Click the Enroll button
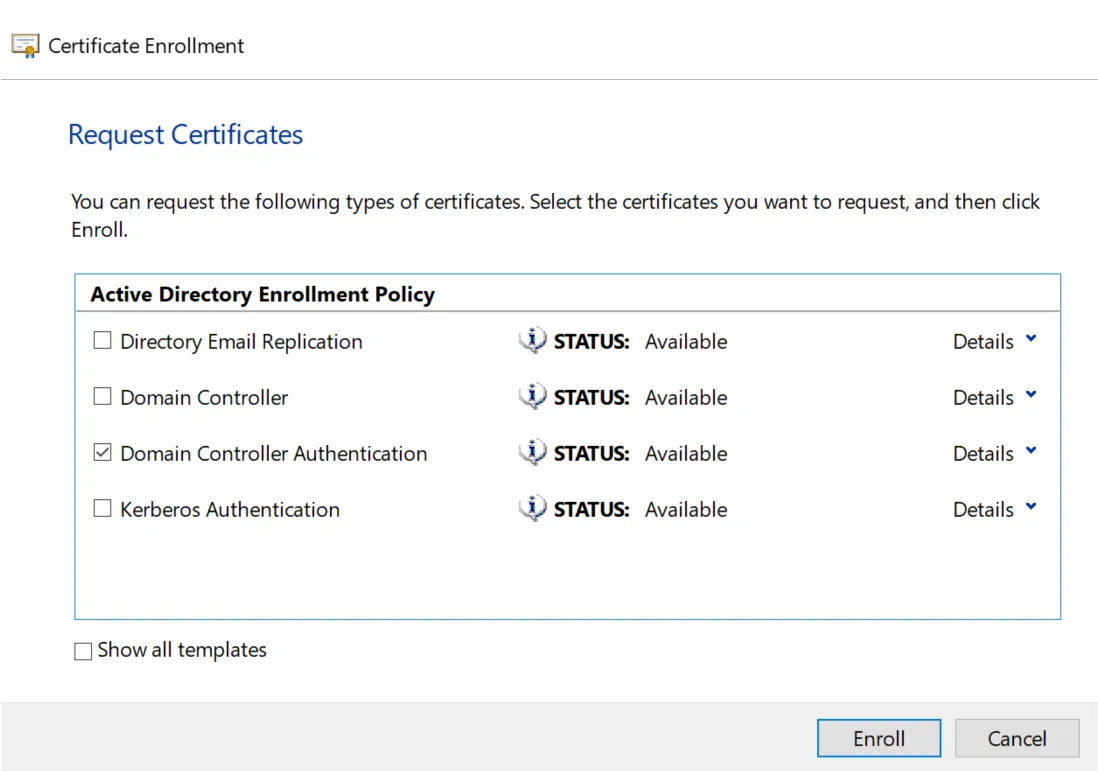This screenshot has width=1098, height=771. 879,738
